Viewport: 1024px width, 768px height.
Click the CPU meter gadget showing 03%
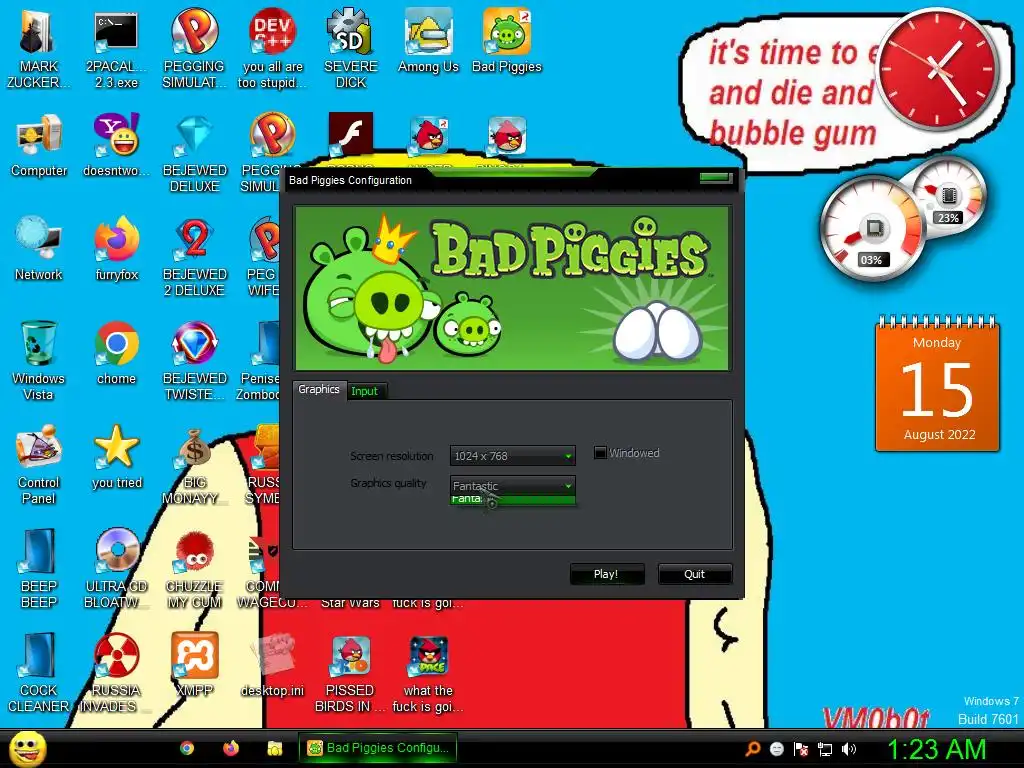tap(872, 229)
